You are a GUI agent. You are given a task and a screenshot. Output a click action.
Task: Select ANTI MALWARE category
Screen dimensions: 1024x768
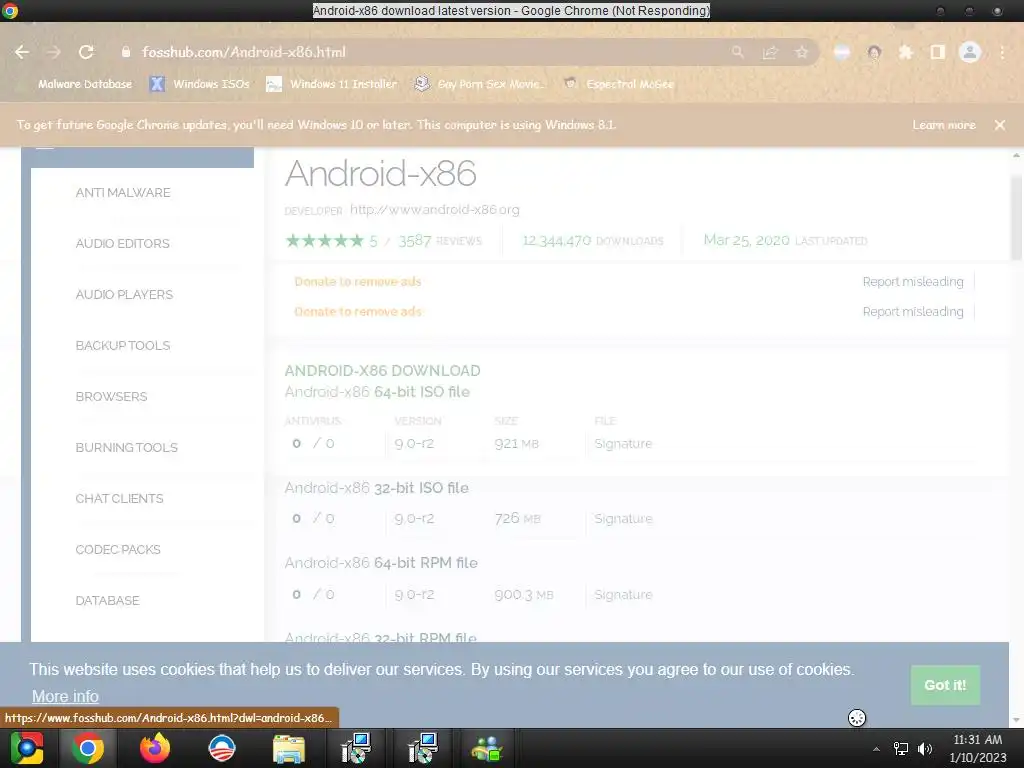point(123,193)
